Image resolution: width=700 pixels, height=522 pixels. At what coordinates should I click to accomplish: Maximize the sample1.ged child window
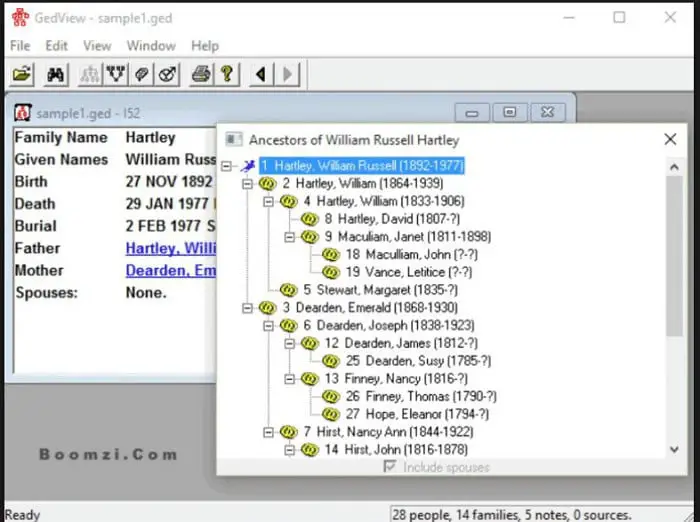(x=509, y=113)
